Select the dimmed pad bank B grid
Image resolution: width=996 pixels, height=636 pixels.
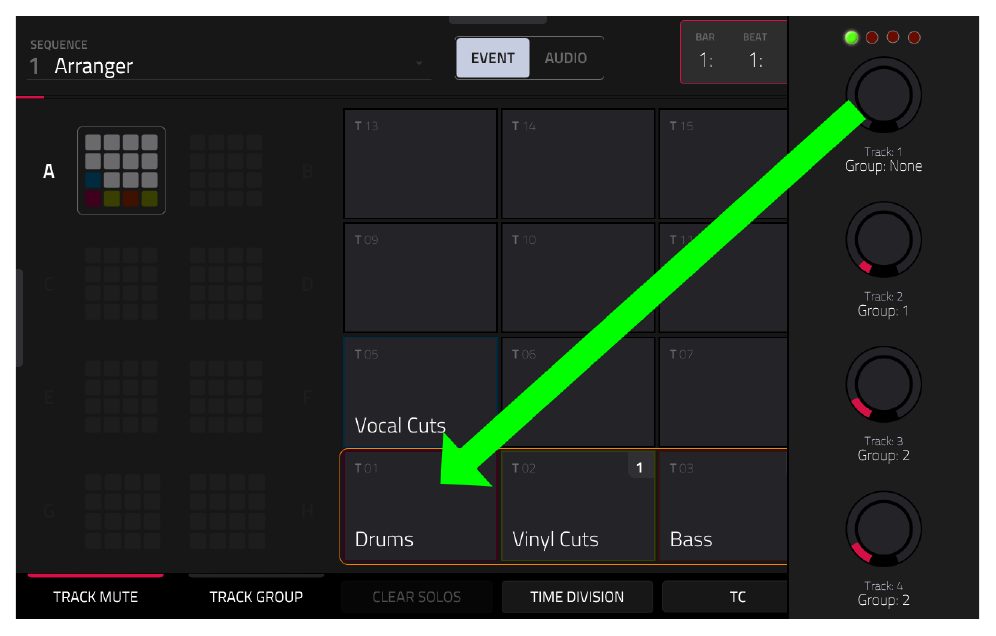pos(225,170)
